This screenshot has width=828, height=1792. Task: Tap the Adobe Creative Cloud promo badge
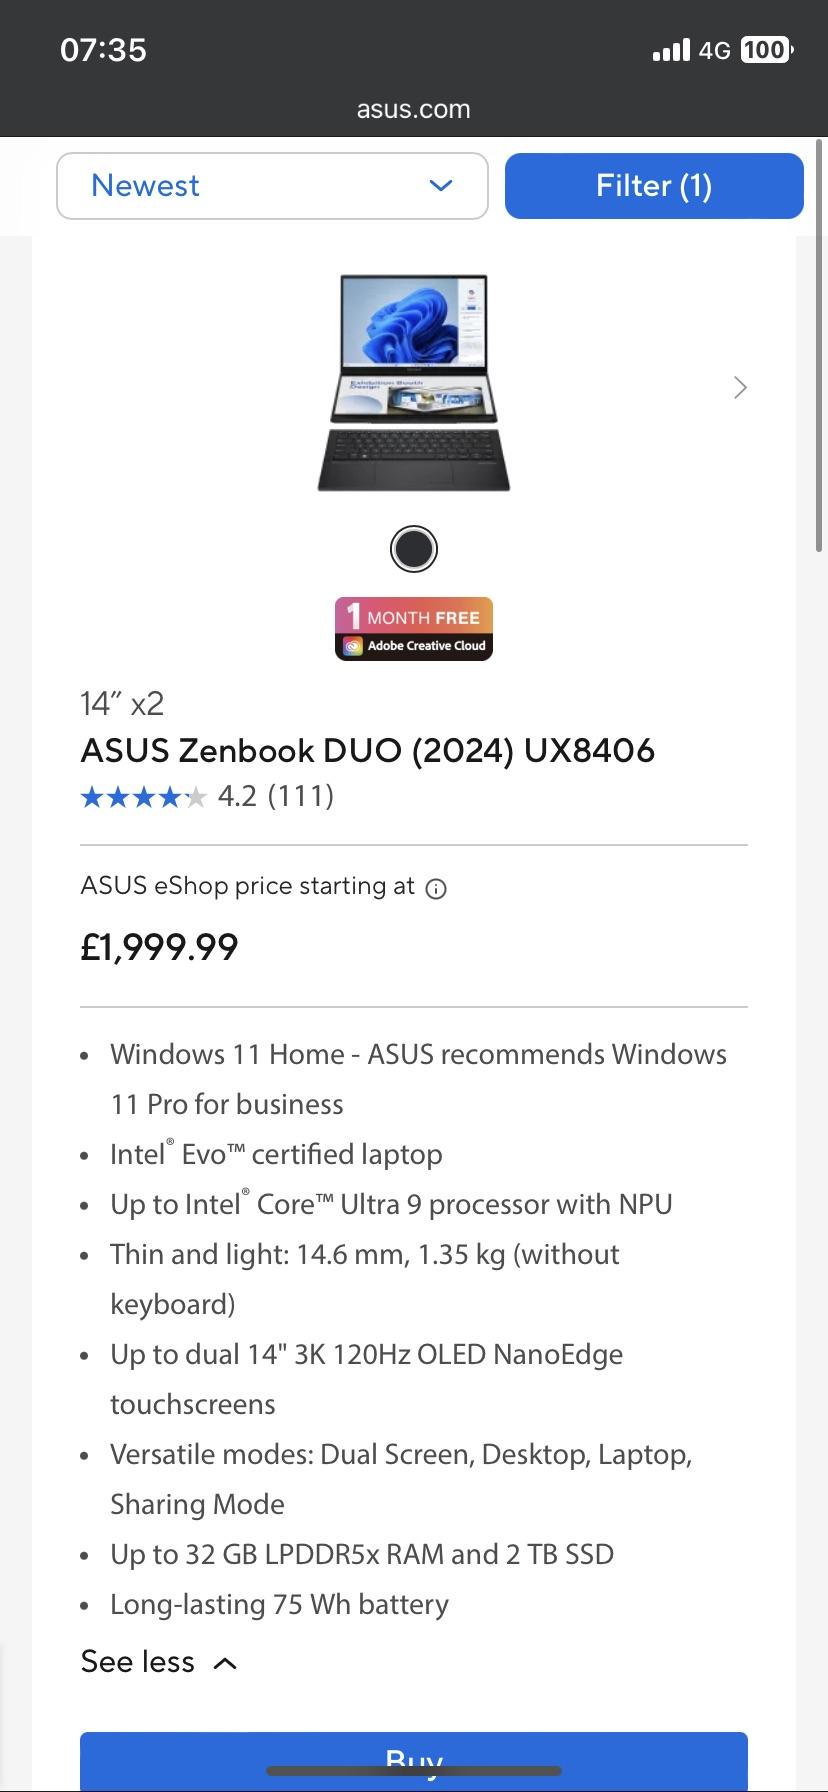414,629
